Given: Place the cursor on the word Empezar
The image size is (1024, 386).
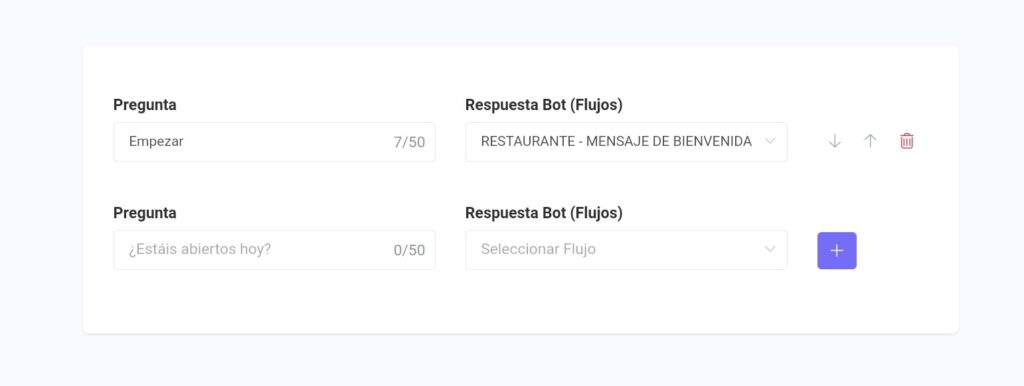Looking at the screenshot, I should click(x=156, y=142).
